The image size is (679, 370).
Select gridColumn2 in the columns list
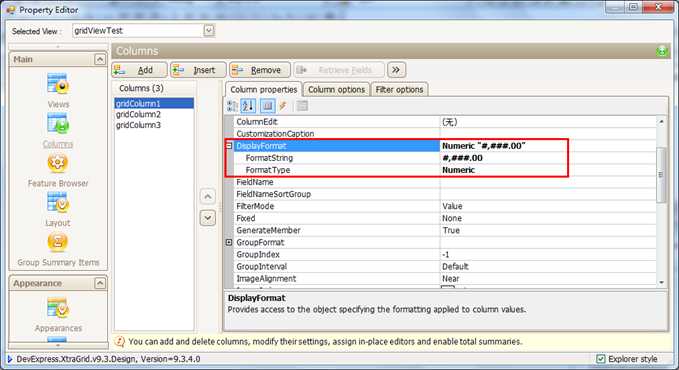[x=154, y=114]
